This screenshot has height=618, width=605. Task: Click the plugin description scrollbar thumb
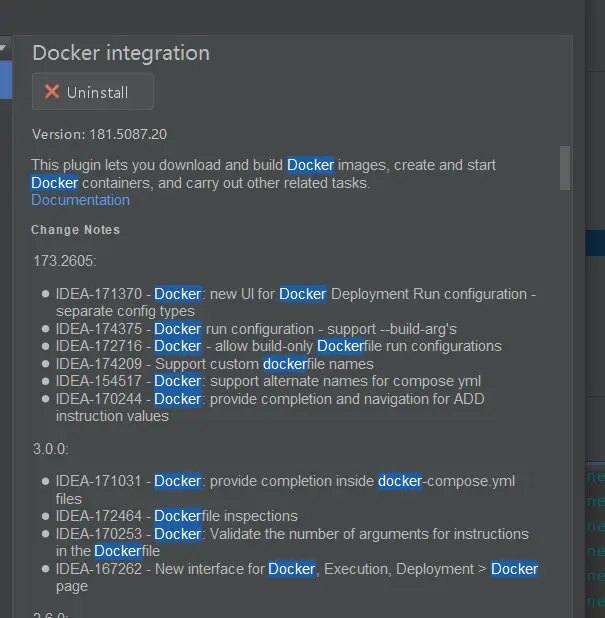[565, 168]
